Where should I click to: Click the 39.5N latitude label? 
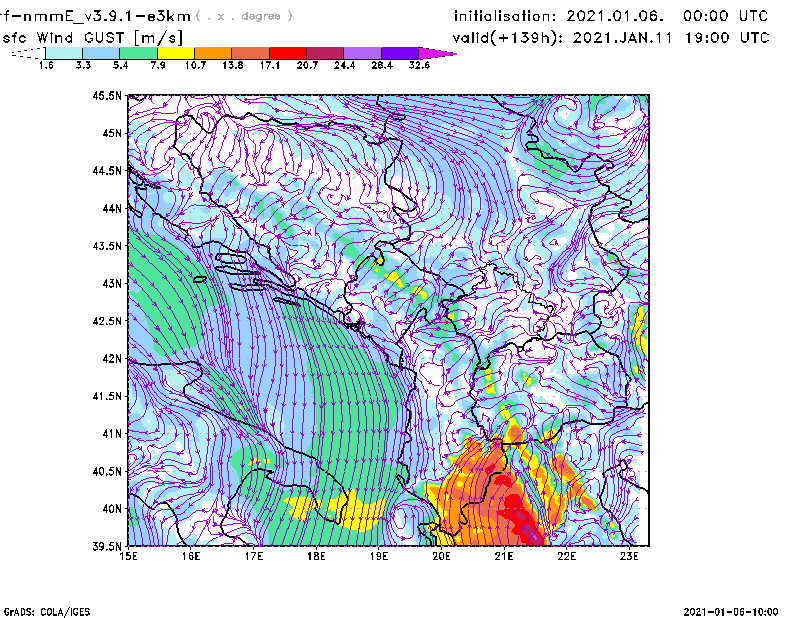[108, 547]
